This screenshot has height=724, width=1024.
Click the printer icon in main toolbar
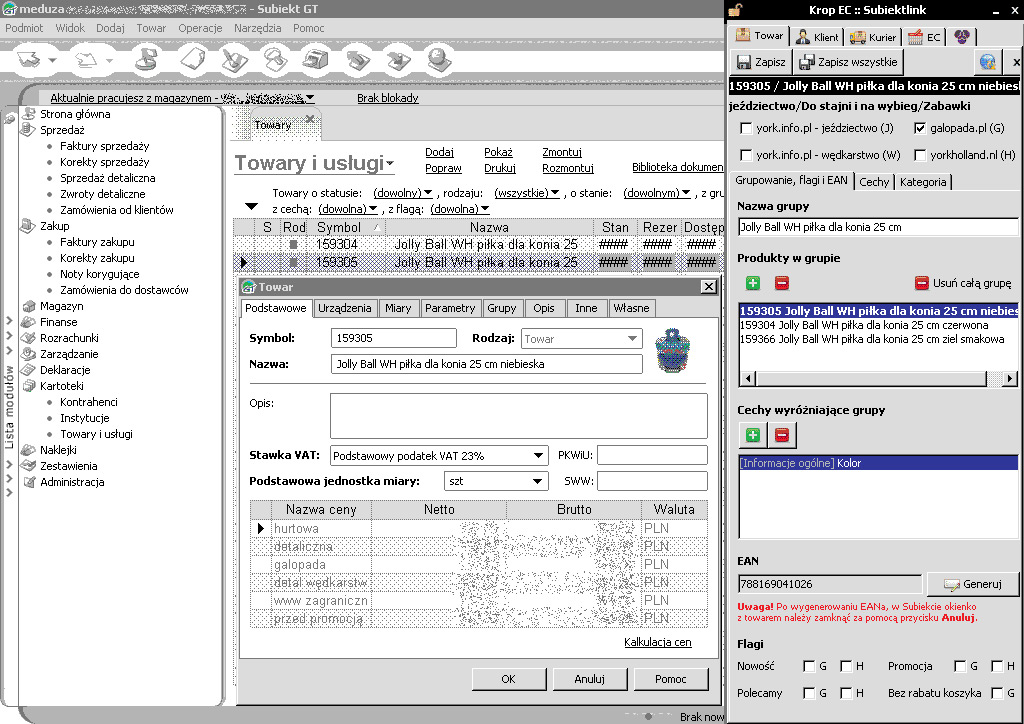(316, 61)
